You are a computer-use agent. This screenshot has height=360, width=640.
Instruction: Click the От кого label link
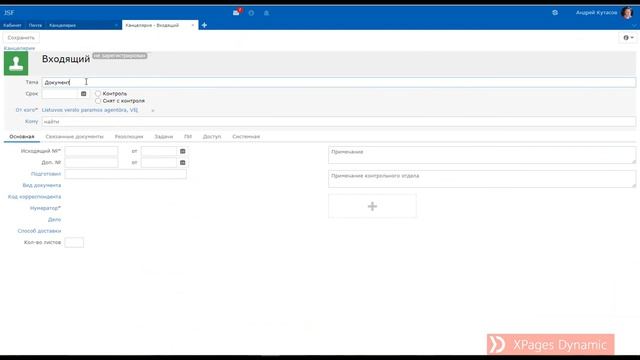tap(27, 110)
